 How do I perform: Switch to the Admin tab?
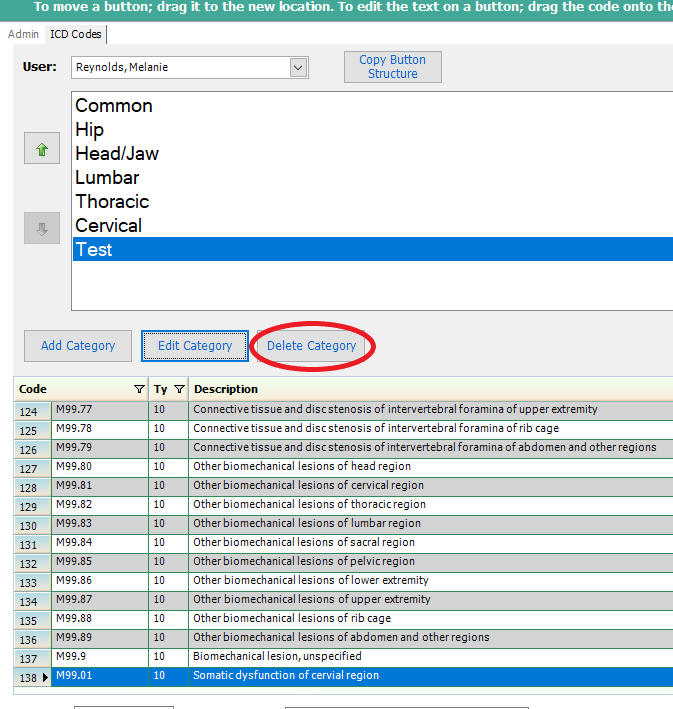[x=23, y=34]
